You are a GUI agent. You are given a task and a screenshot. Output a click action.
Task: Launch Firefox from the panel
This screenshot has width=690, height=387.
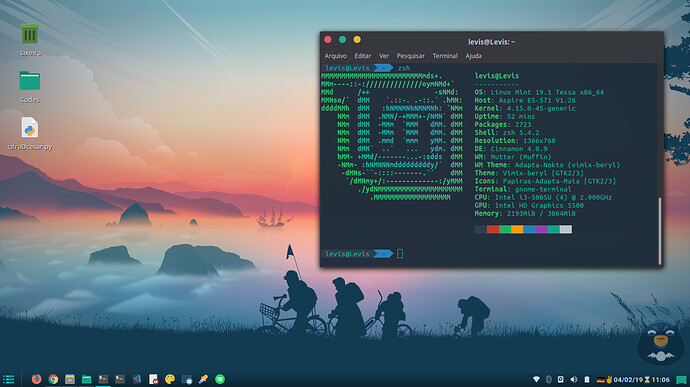coord(37,379)
